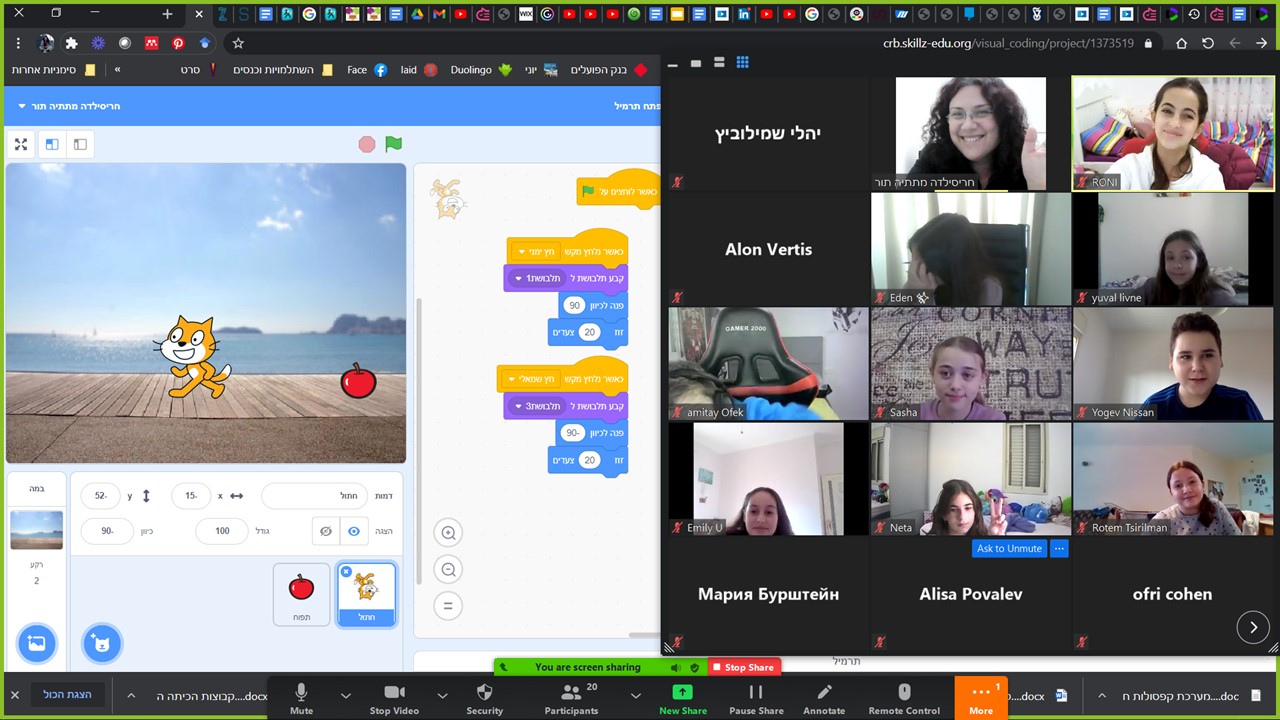Switch Zoom to grid gallery view icon
This screenshot has height=720, width=1280.
742,62
